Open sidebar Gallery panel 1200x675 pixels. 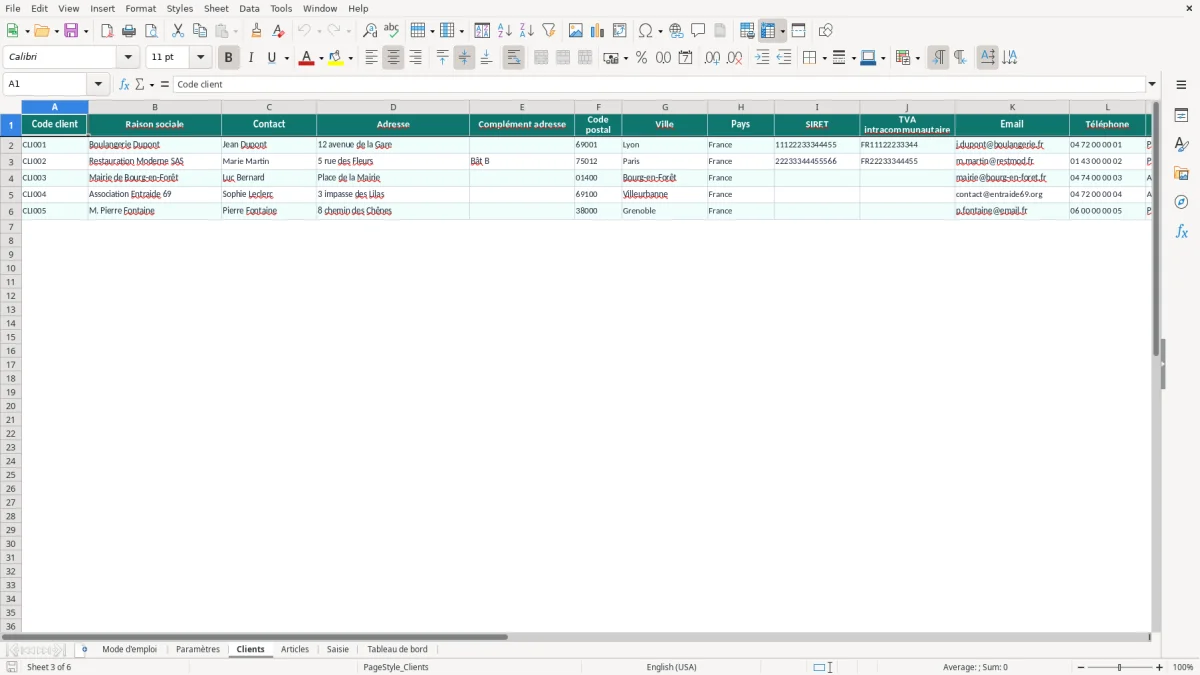coord(1181,174)
